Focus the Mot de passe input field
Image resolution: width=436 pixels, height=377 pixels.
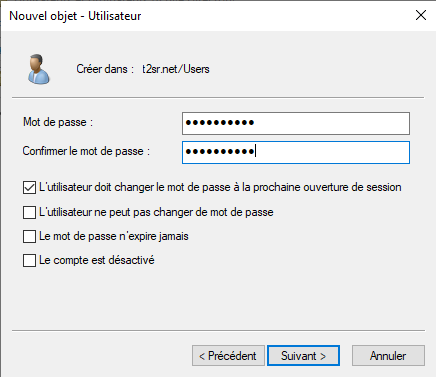(296, 123)
